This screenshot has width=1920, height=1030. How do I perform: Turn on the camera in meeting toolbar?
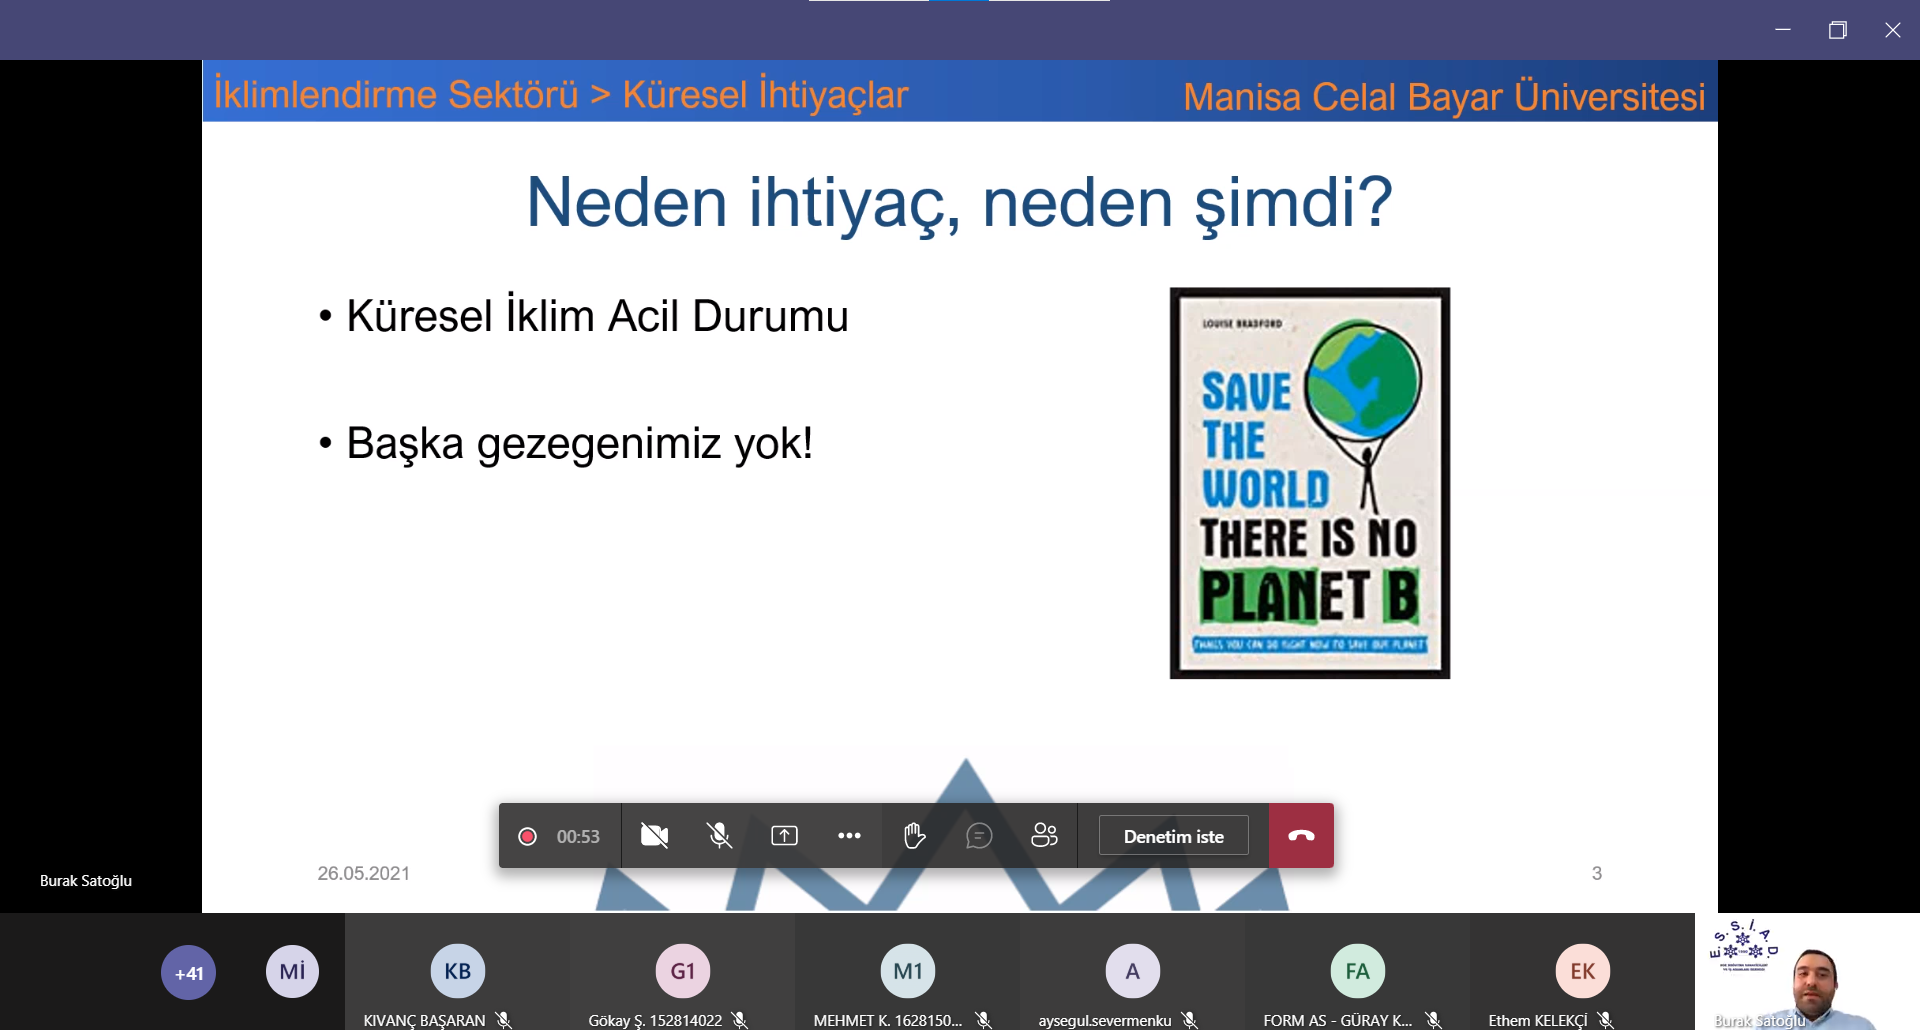pyautogui.click(x=654, y=836)
